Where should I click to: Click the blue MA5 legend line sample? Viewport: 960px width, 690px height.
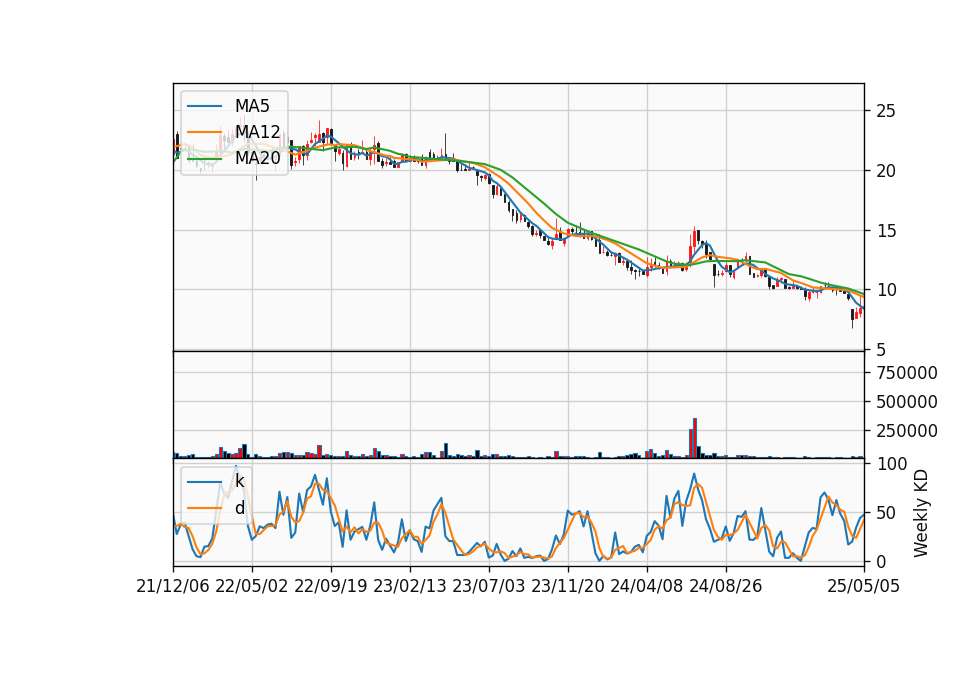pyautogui.click(x=204, y=106)
